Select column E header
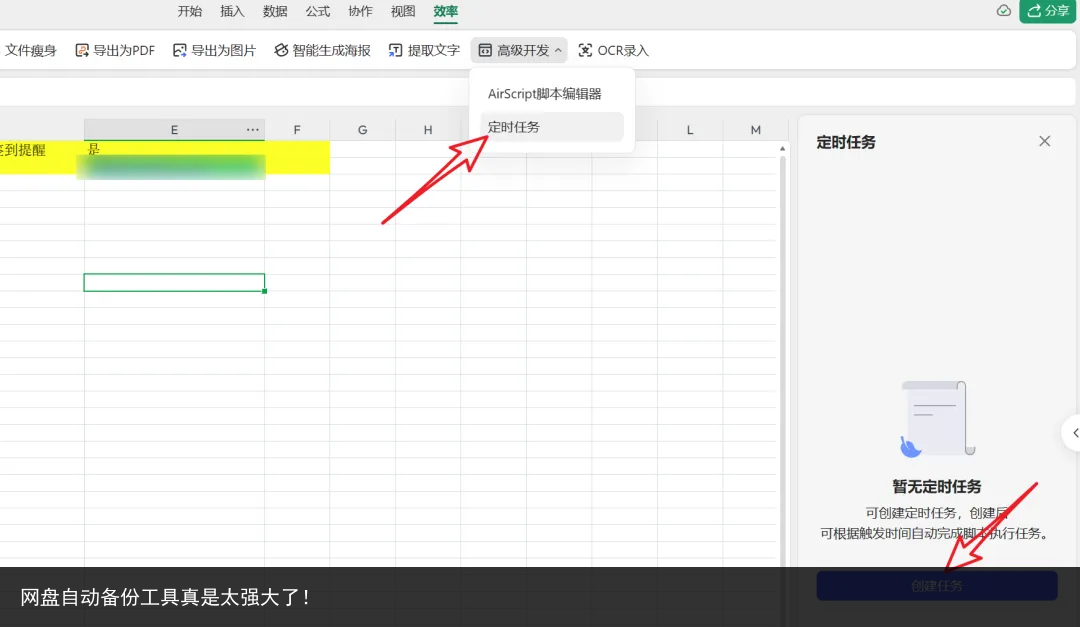Viewport: 1080px width, 627px height. (174, 130)
